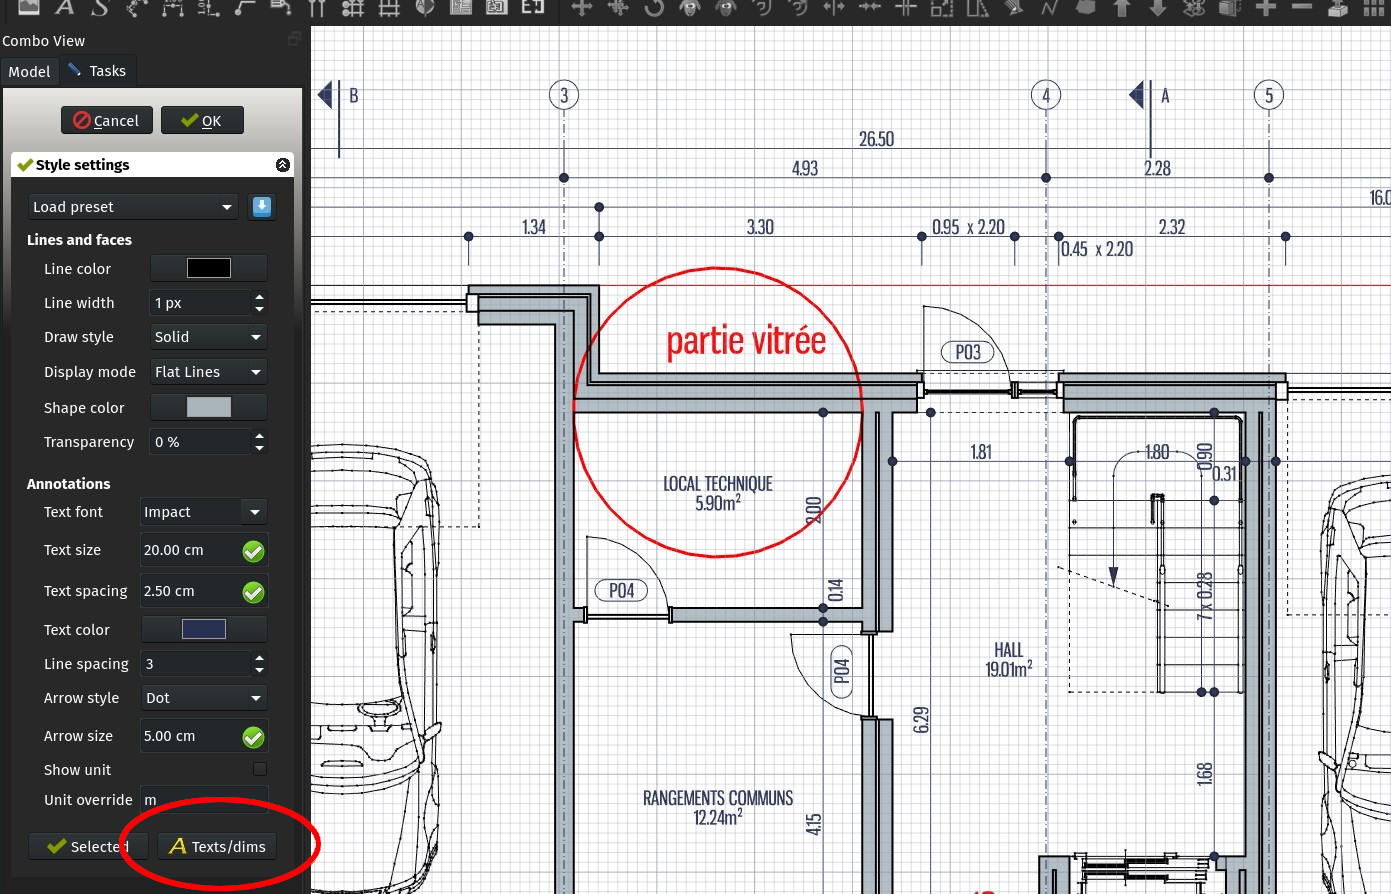Open the Load preset dropdown
This screenshot has height=894, width=1391.
pos(132,206)
